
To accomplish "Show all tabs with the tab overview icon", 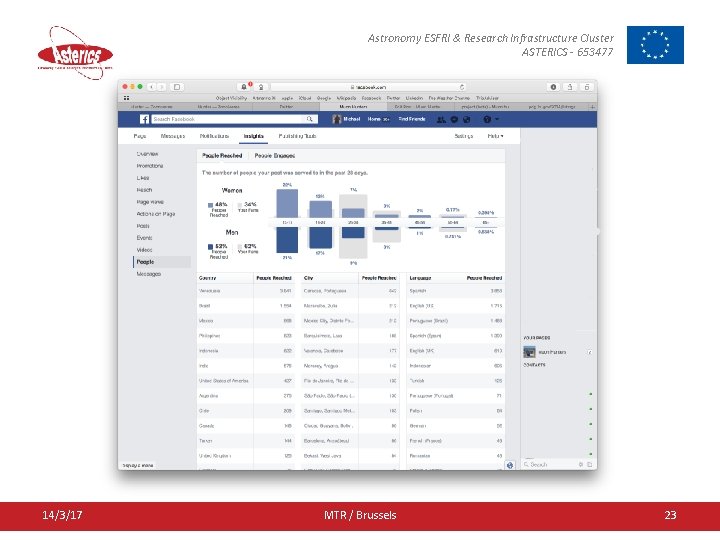I will (586, 87).
